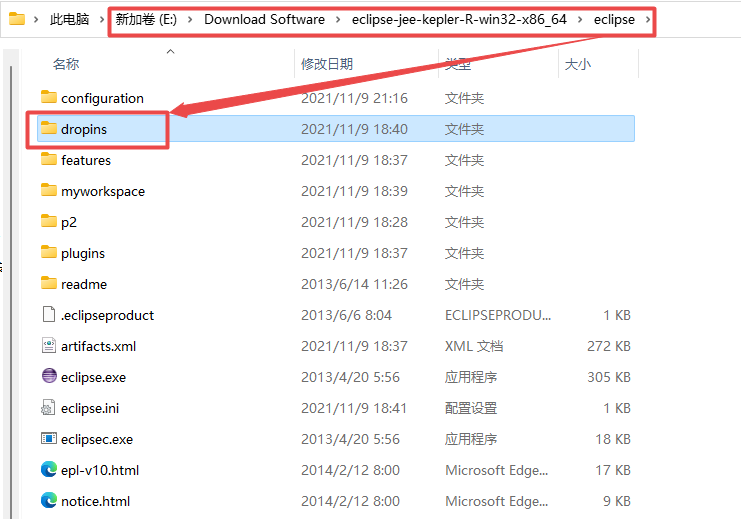Viewport: 741px width, 519px height.
Task: Select the .eclipseproduct file name
Action: pyautogui.click(x=107, y=315)
